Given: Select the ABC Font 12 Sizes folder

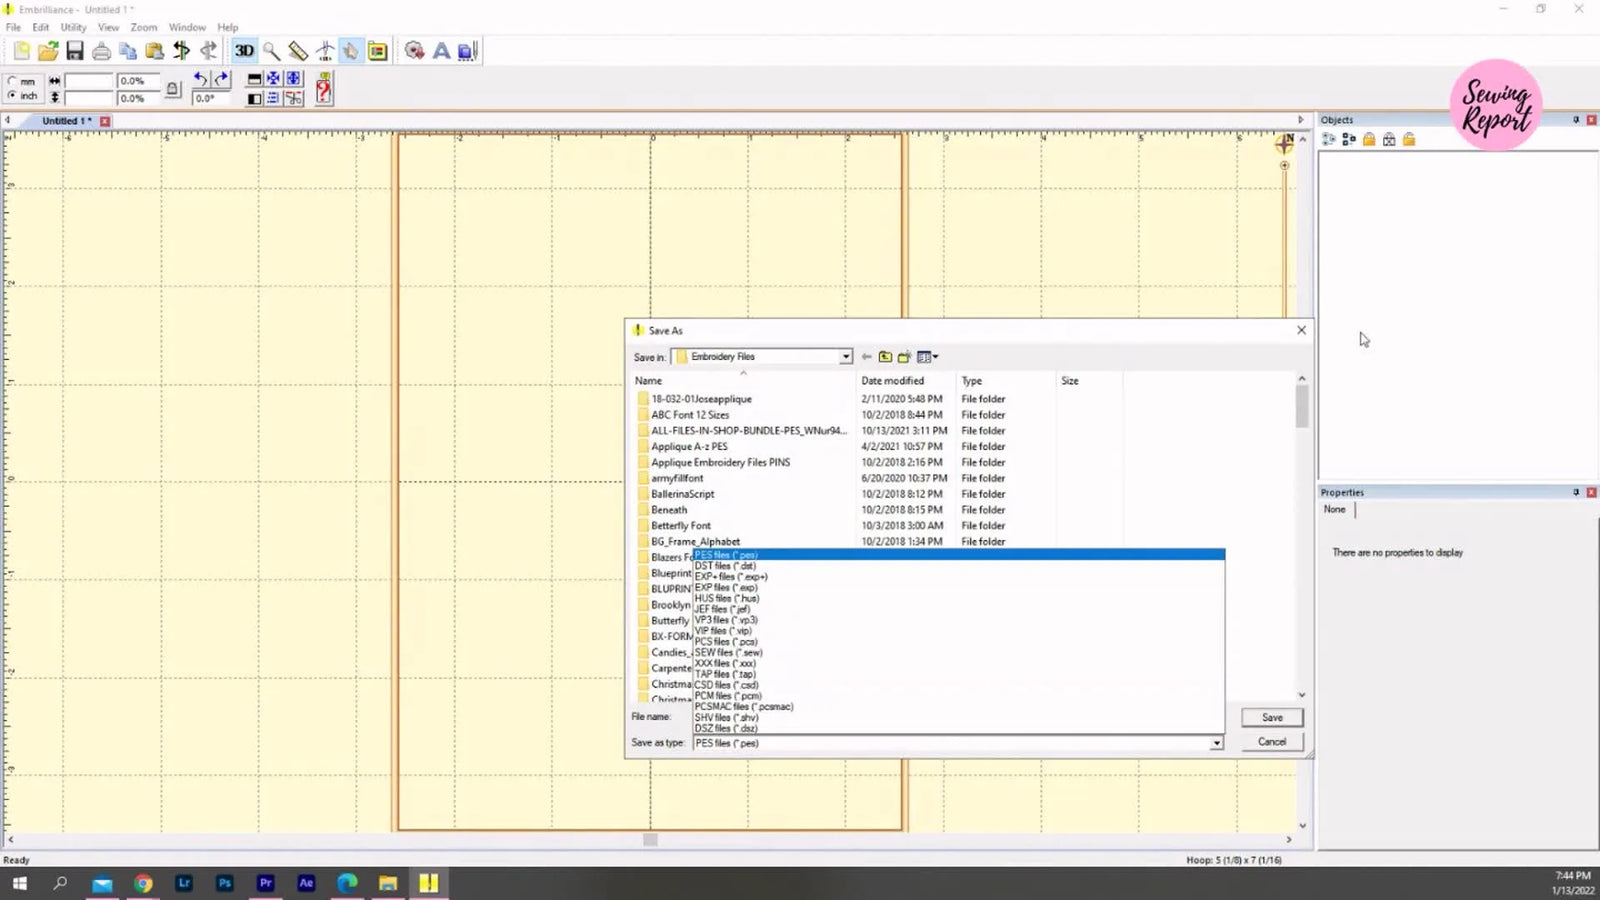Looking at the screenshot, I should tap(690, 415).
